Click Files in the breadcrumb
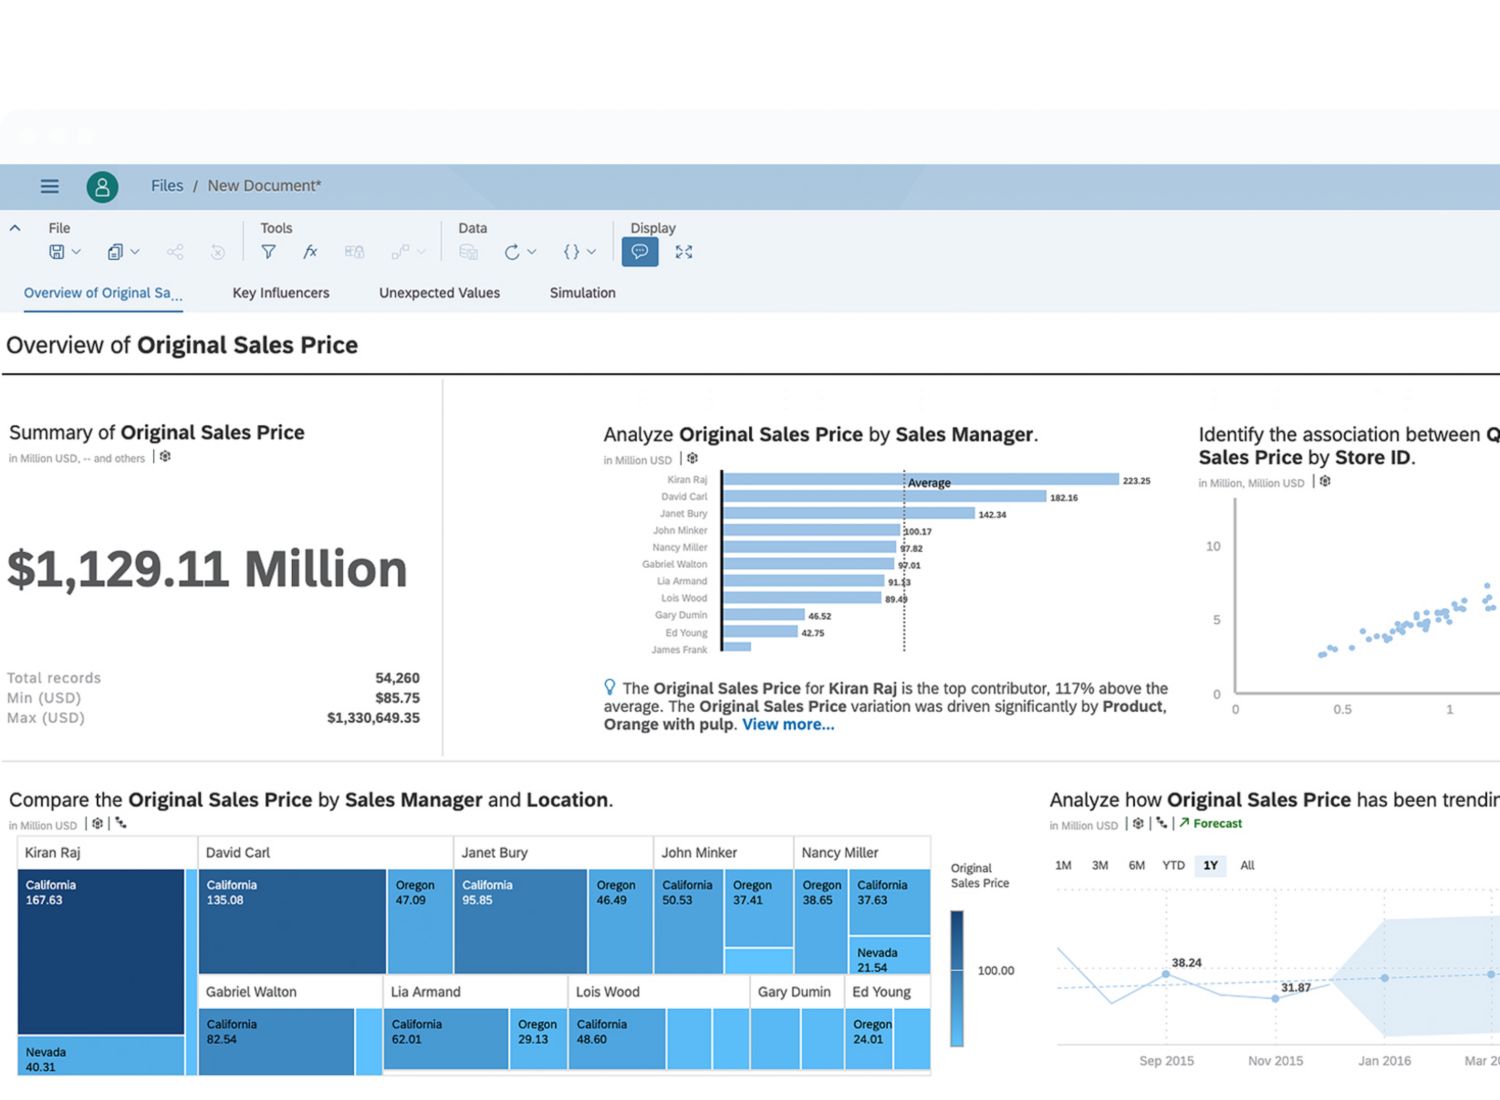The height and width of the screenshot is (1100, 1500). pos(167,186)
